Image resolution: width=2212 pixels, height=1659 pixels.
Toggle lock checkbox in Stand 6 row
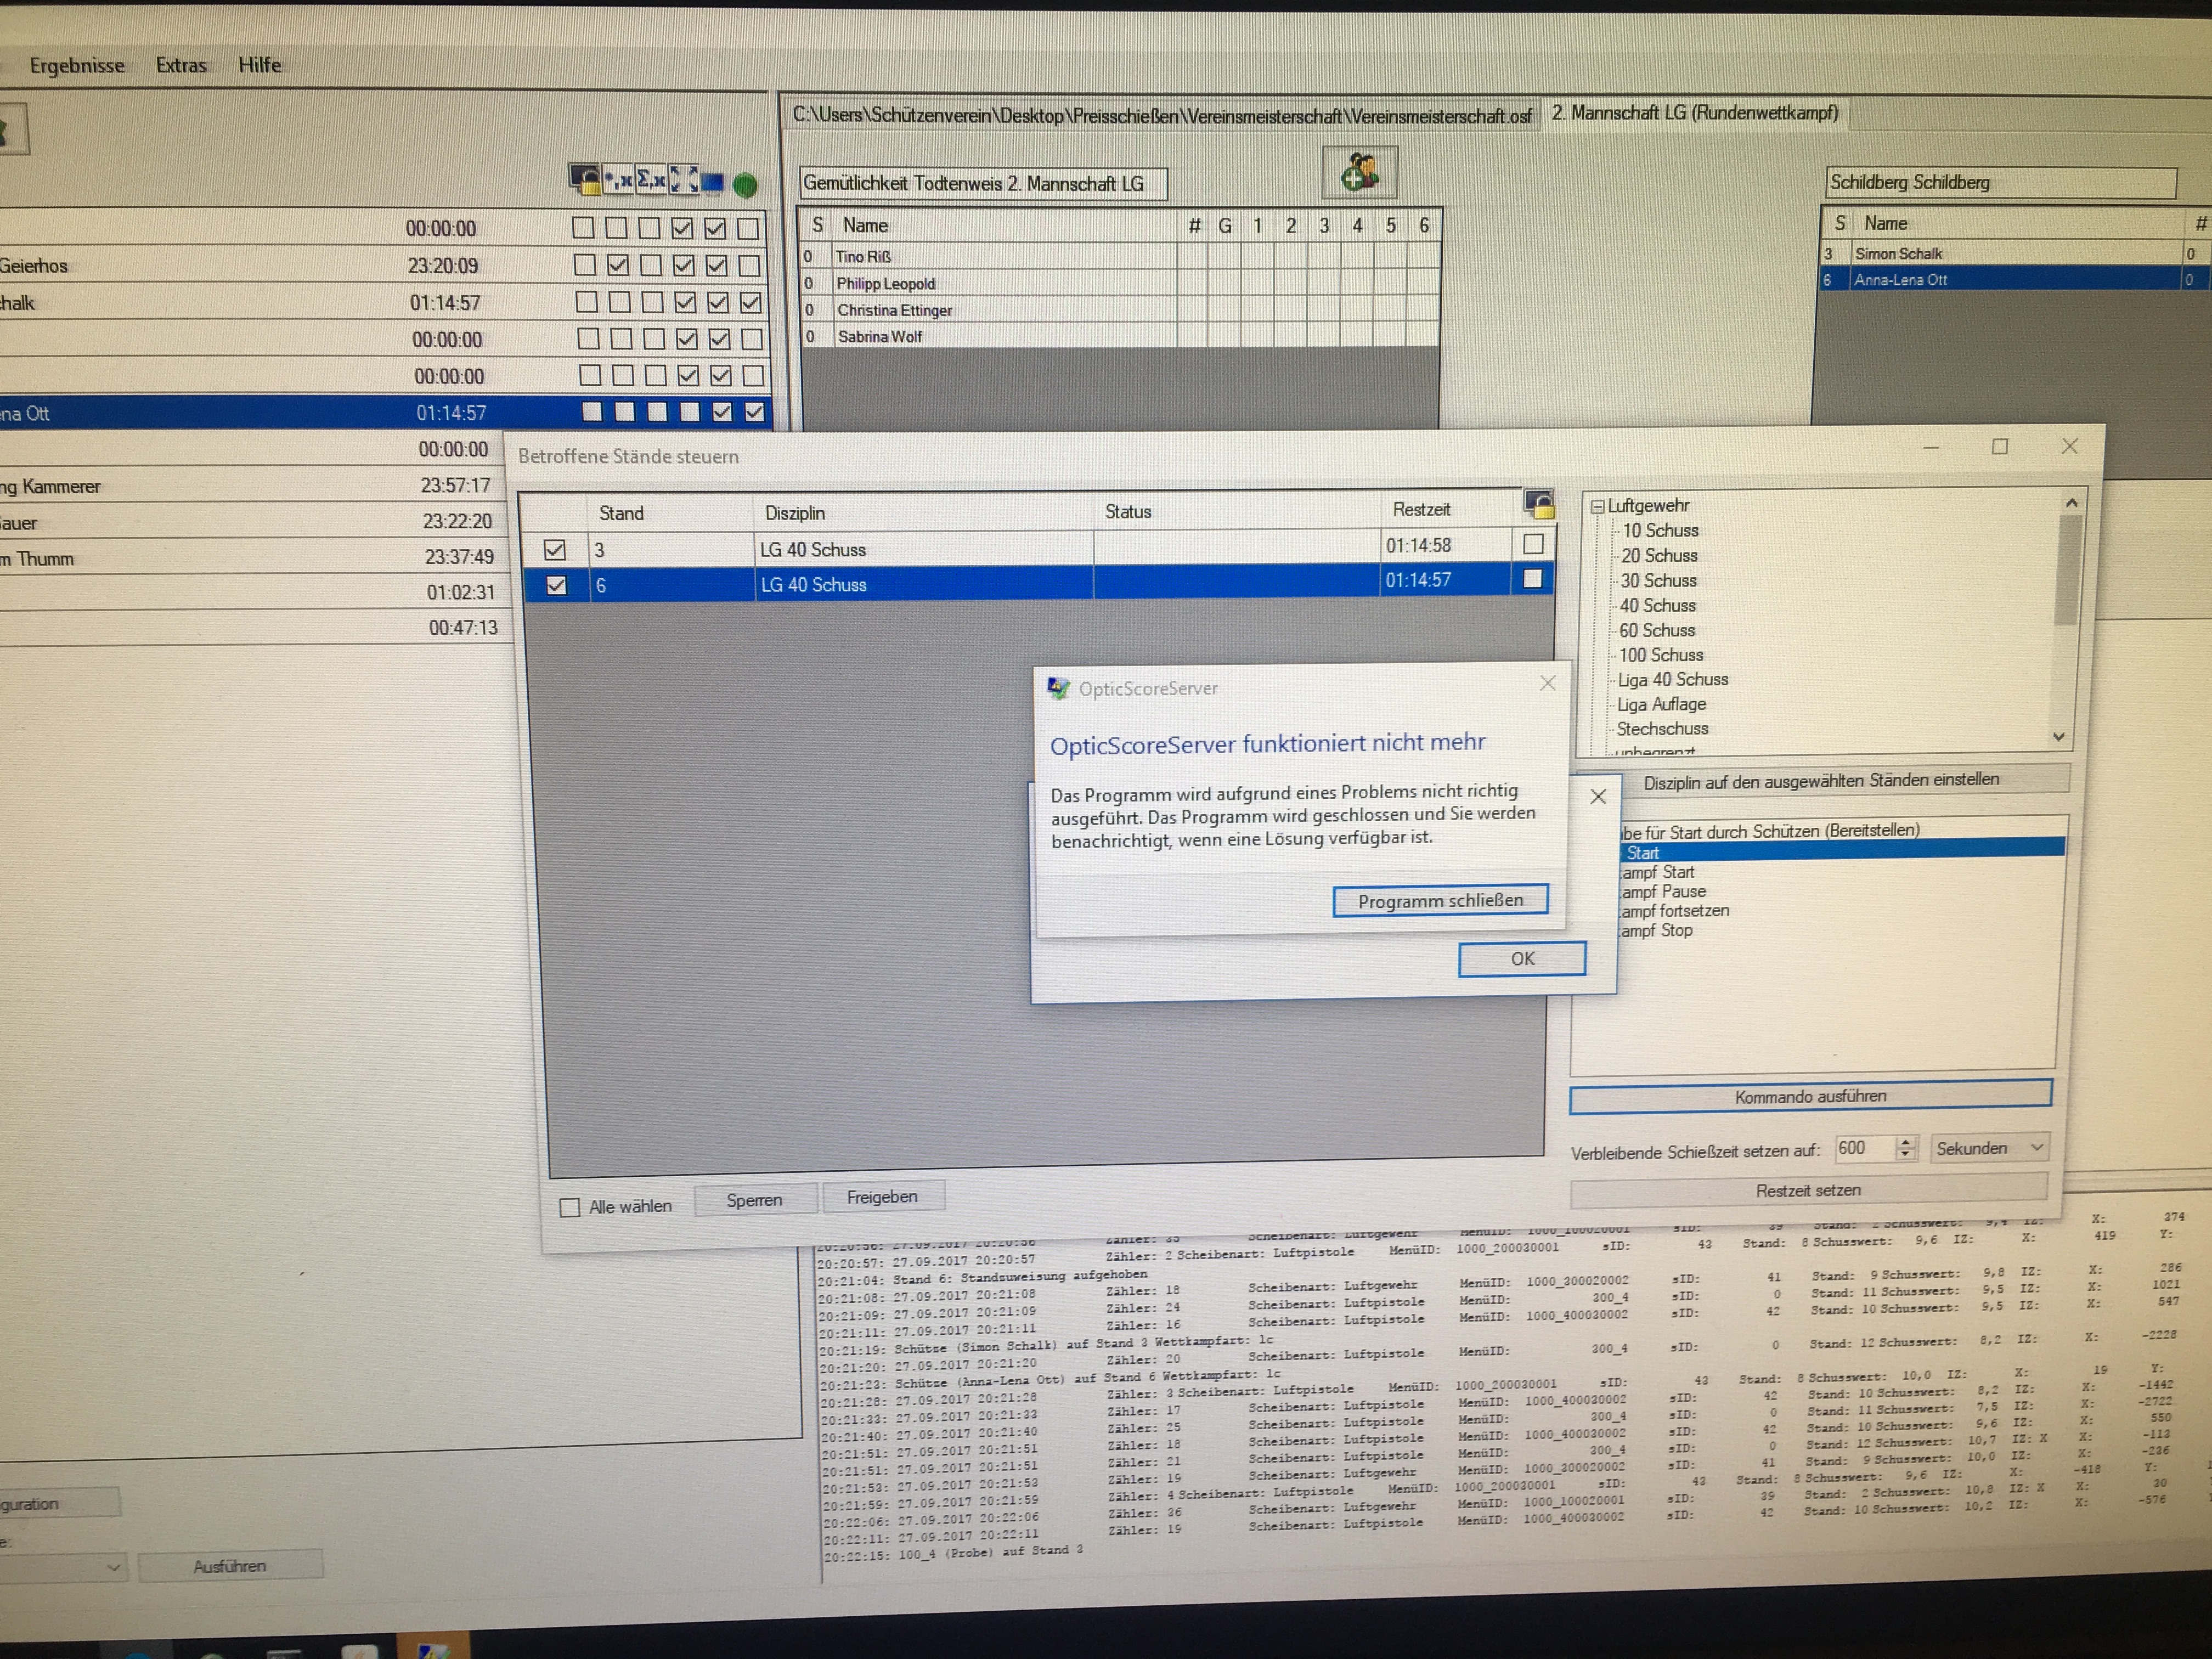pos(1532,579)
